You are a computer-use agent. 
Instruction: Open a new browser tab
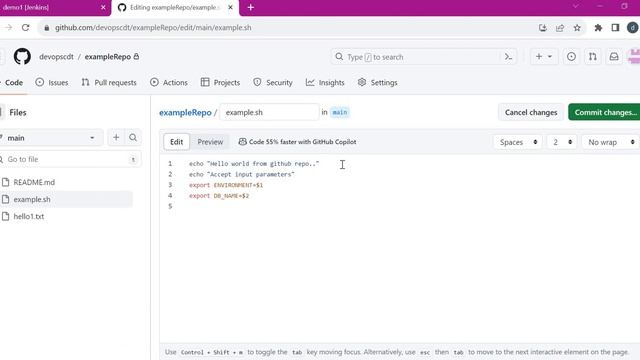(251, 7)
